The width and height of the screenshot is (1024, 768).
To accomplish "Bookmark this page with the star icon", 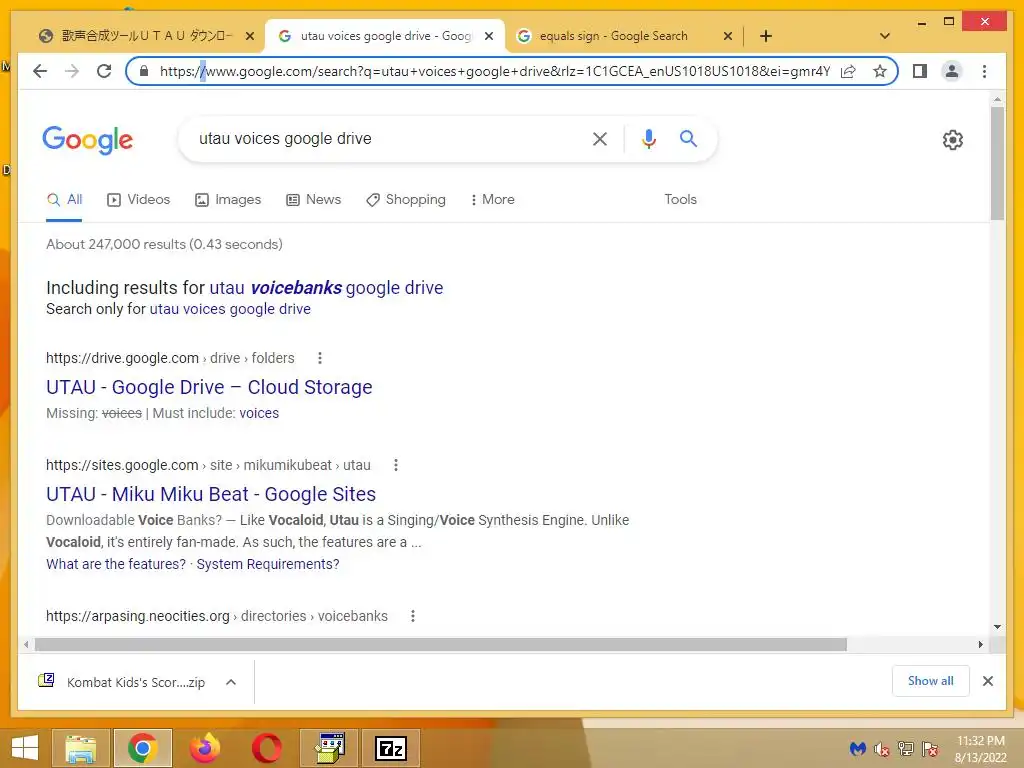I will [880, 71].
